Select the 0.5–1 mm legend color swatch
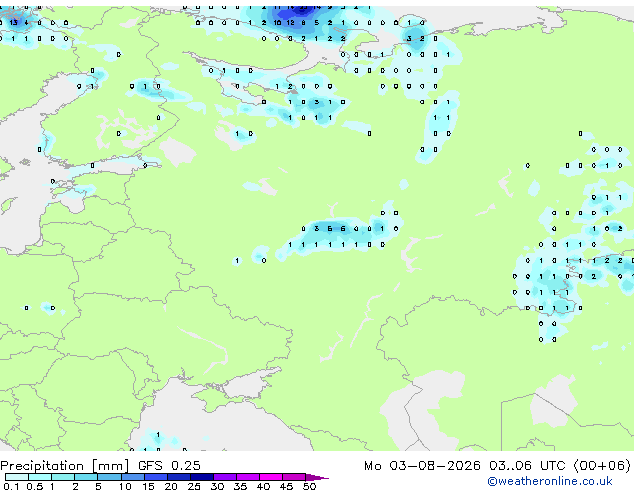This screenshot has height=490, width=634. (x=40, y=477)
